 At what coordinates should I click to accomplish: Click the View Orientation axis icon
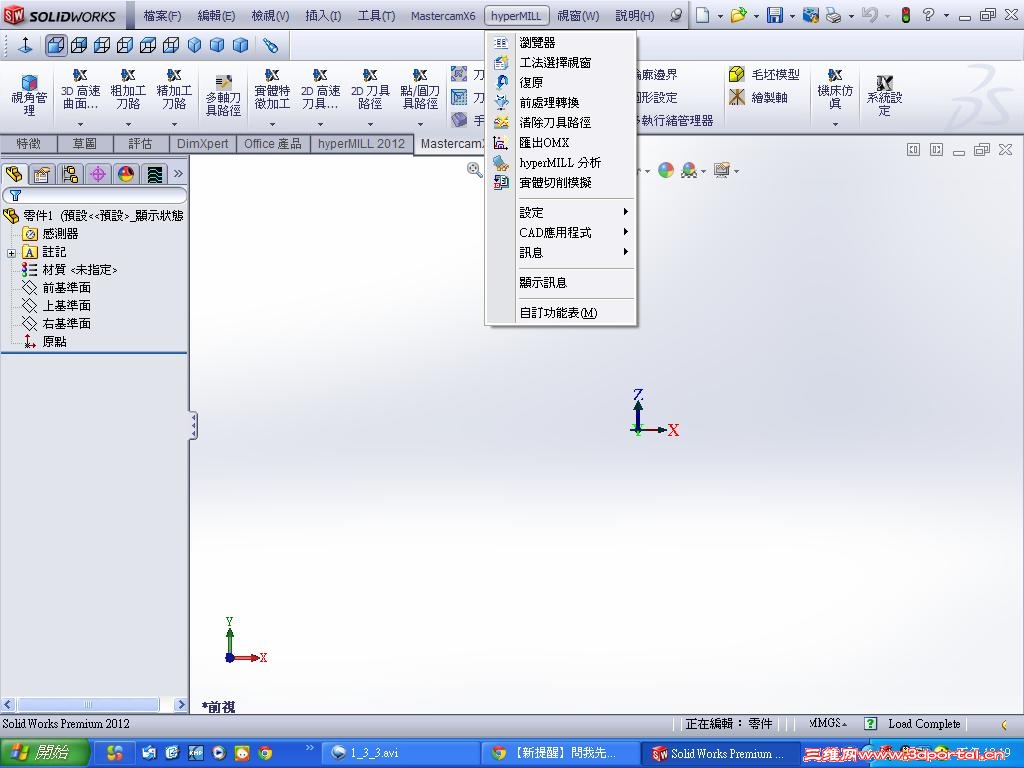25,45
